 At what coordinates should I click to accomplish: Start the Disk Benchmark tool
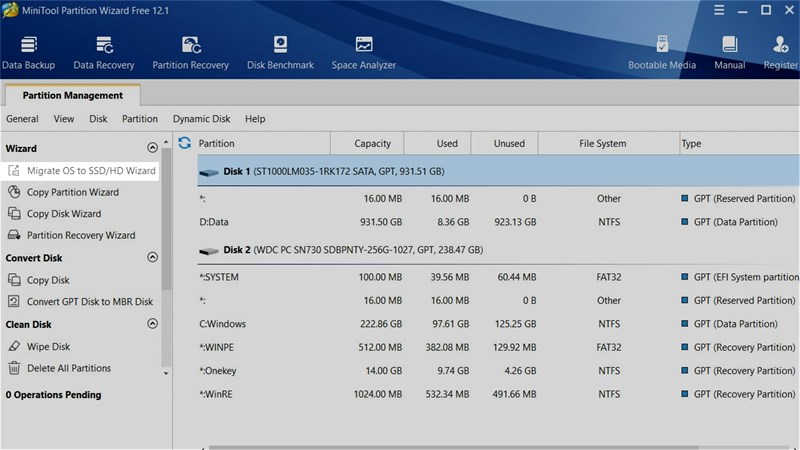point(280,53)
